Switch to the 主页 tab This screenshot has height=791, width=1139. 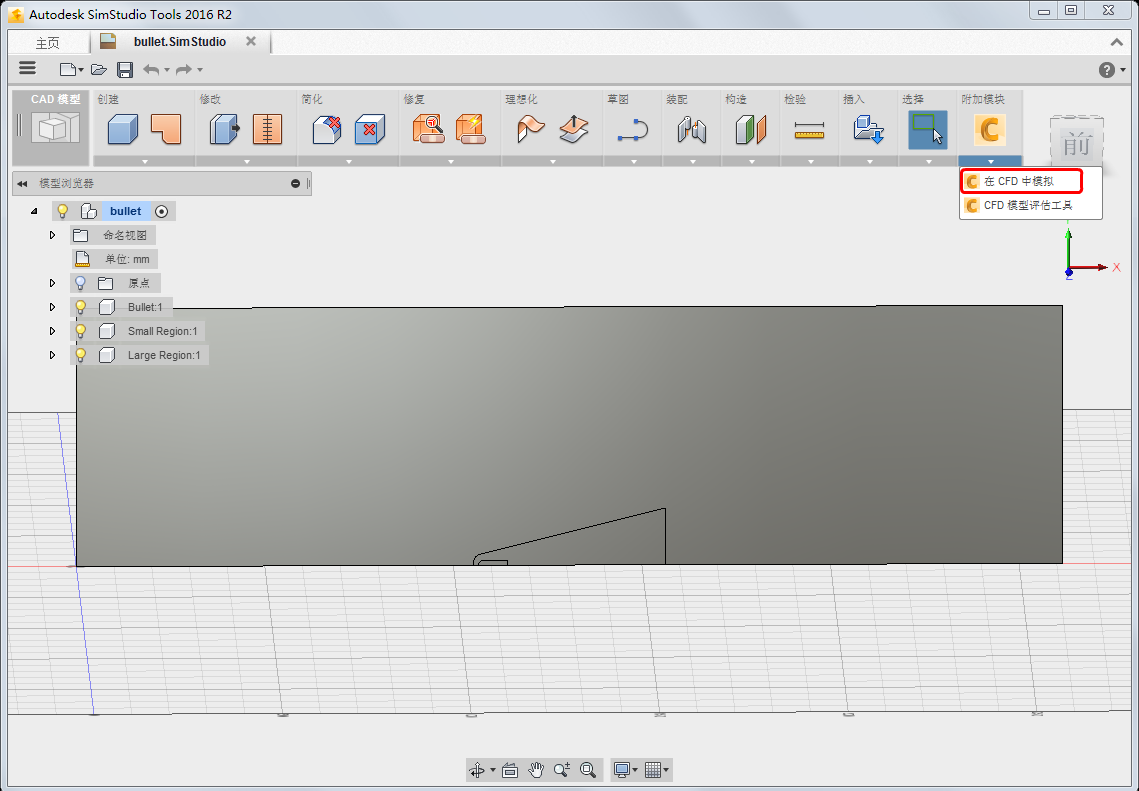pyautogui.click(x=48, y=43)
